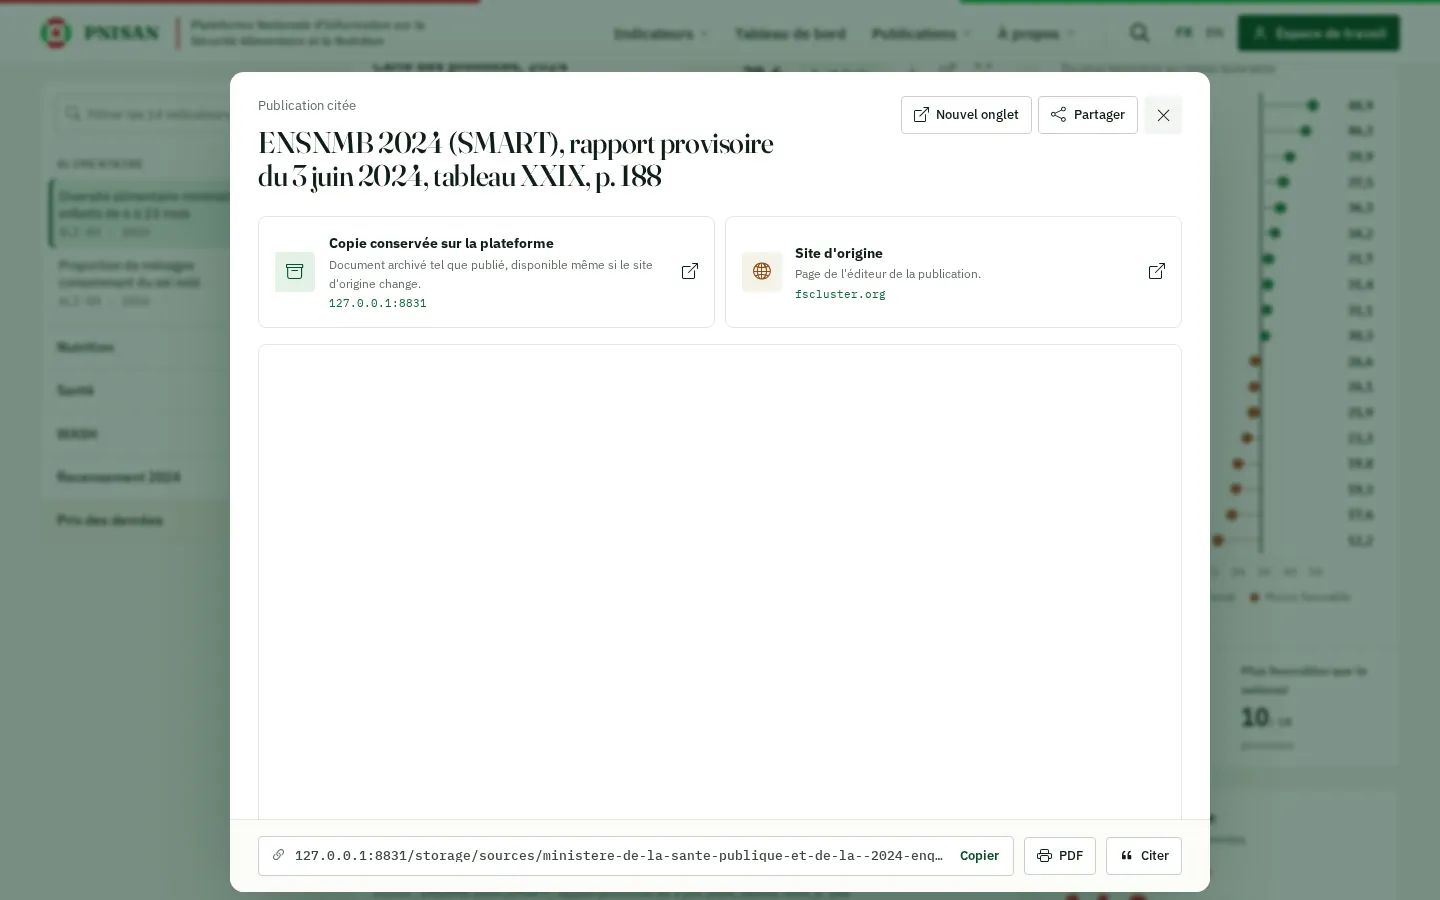Open the publication in a new tab via Nouvel onglet

(x=966, y=115)
